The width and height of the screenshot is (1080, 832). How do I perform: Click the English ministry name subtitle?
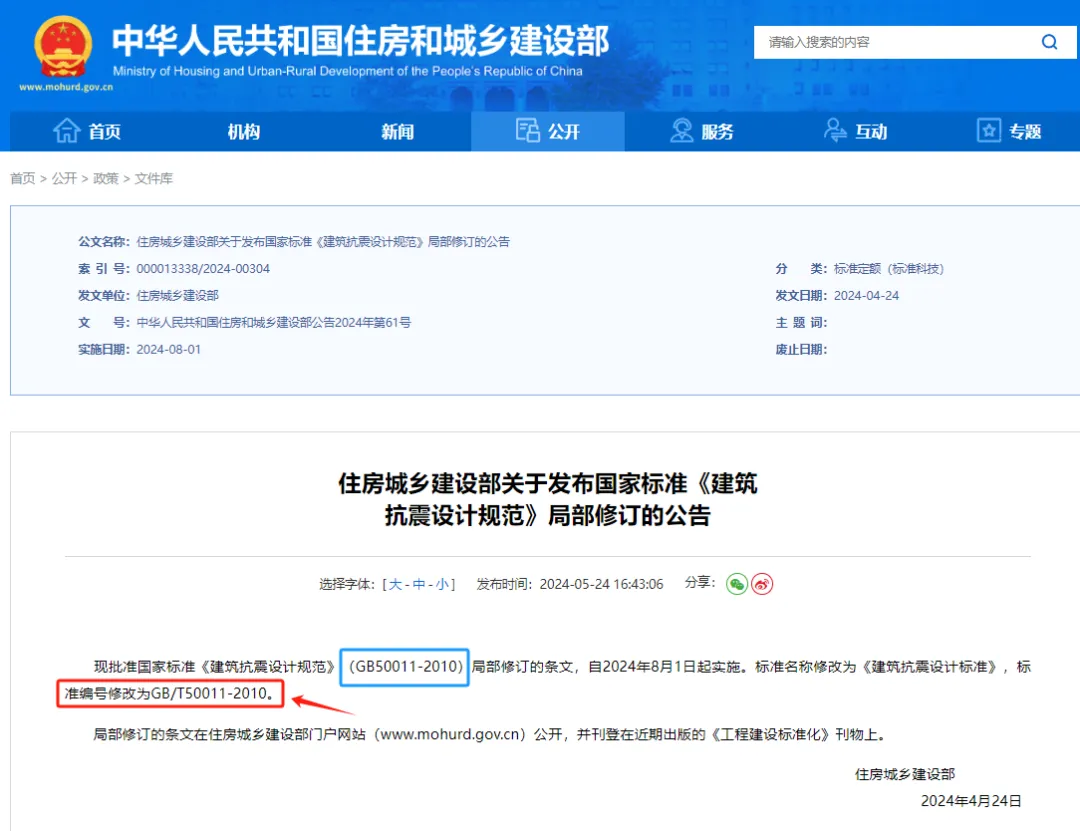tap(347, 71)
